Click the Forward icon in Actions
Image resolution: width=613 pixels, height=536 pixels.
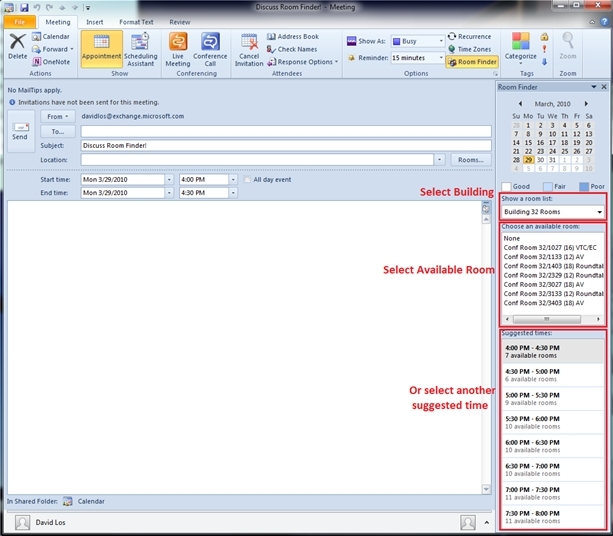[36, 49]
